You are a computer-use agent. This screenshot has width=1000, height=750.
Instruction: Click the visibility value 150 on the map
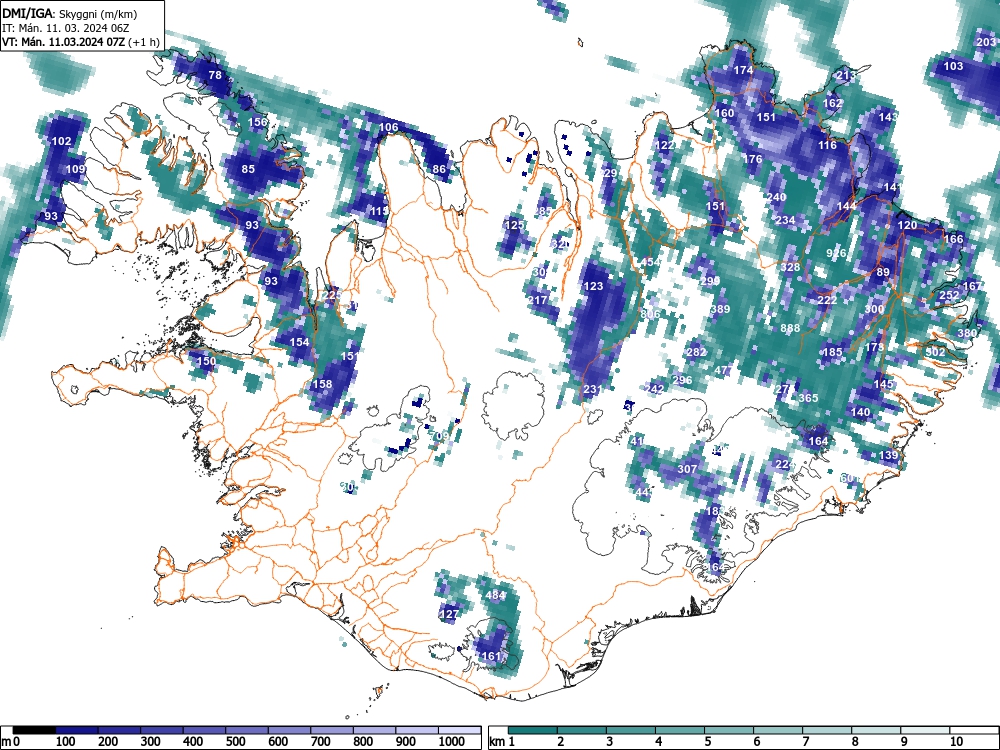click(206, 361)
